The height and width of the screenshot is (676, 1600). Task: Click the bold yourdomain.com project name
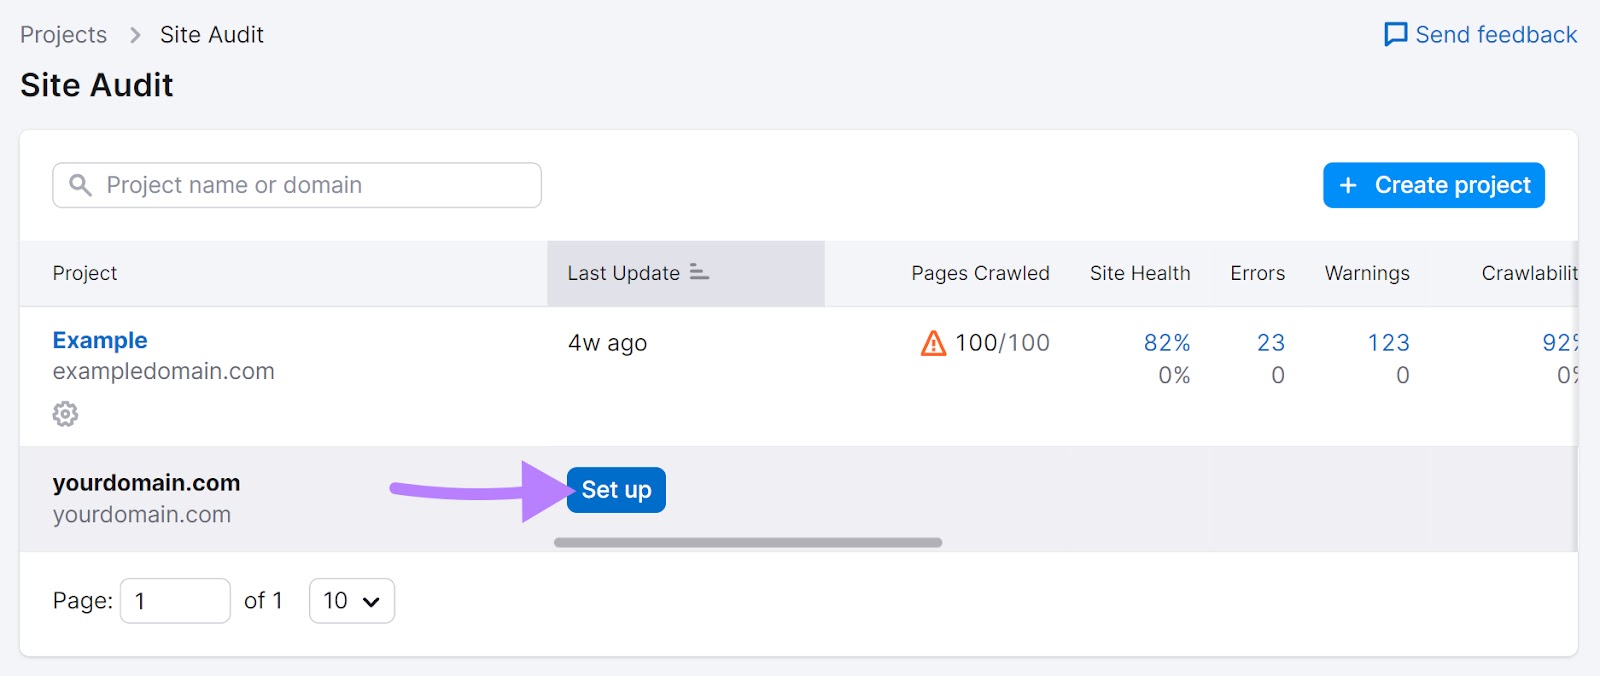(146, 483)
